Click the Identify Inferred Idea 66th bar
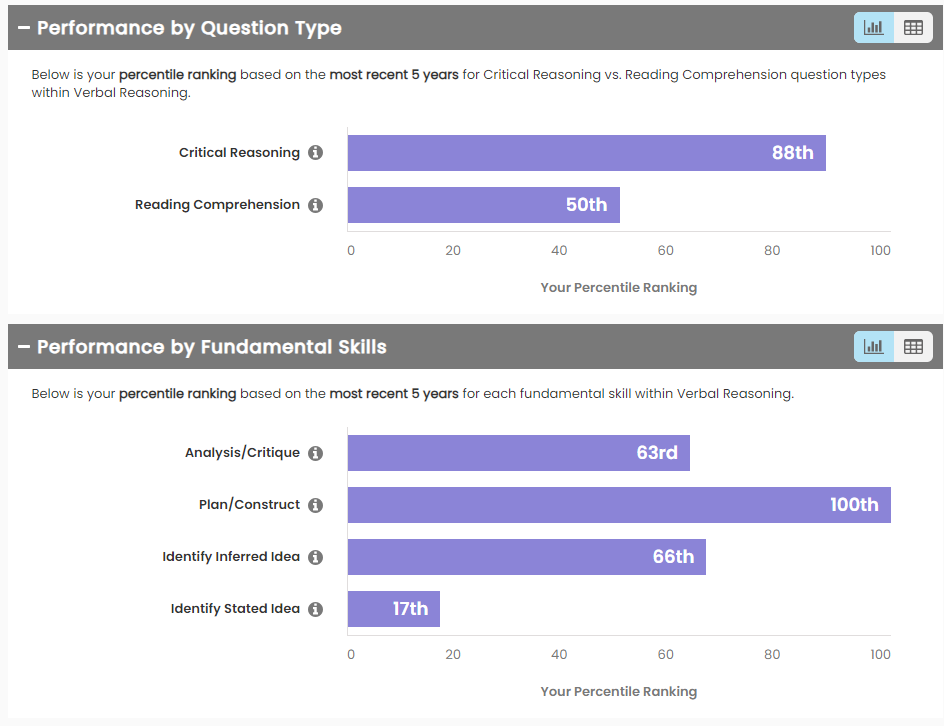944x726 pixels. tap(526, 557)
